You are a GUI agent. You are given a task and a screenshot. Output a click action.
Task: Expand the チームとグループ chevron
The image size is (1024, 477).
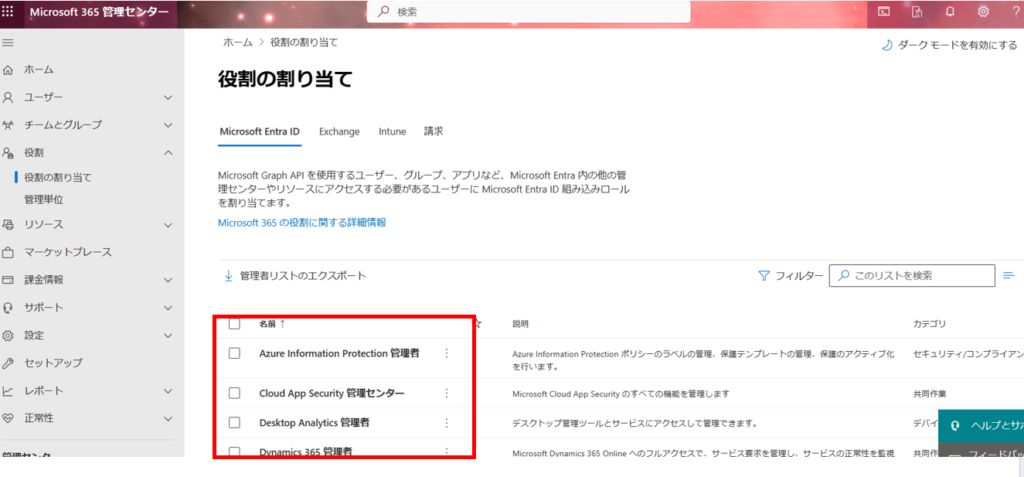(x=168, y=125)
